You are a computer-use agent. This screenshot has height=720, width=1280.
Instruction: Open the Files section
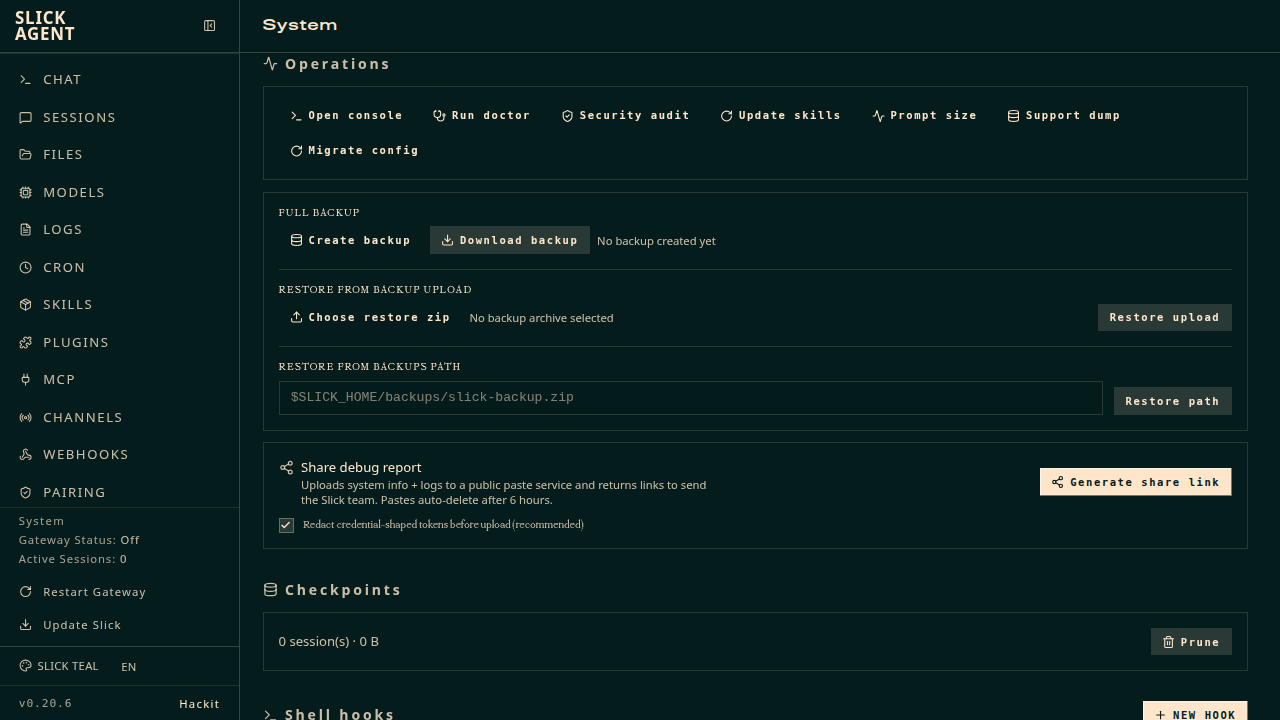tap(120, 154)
